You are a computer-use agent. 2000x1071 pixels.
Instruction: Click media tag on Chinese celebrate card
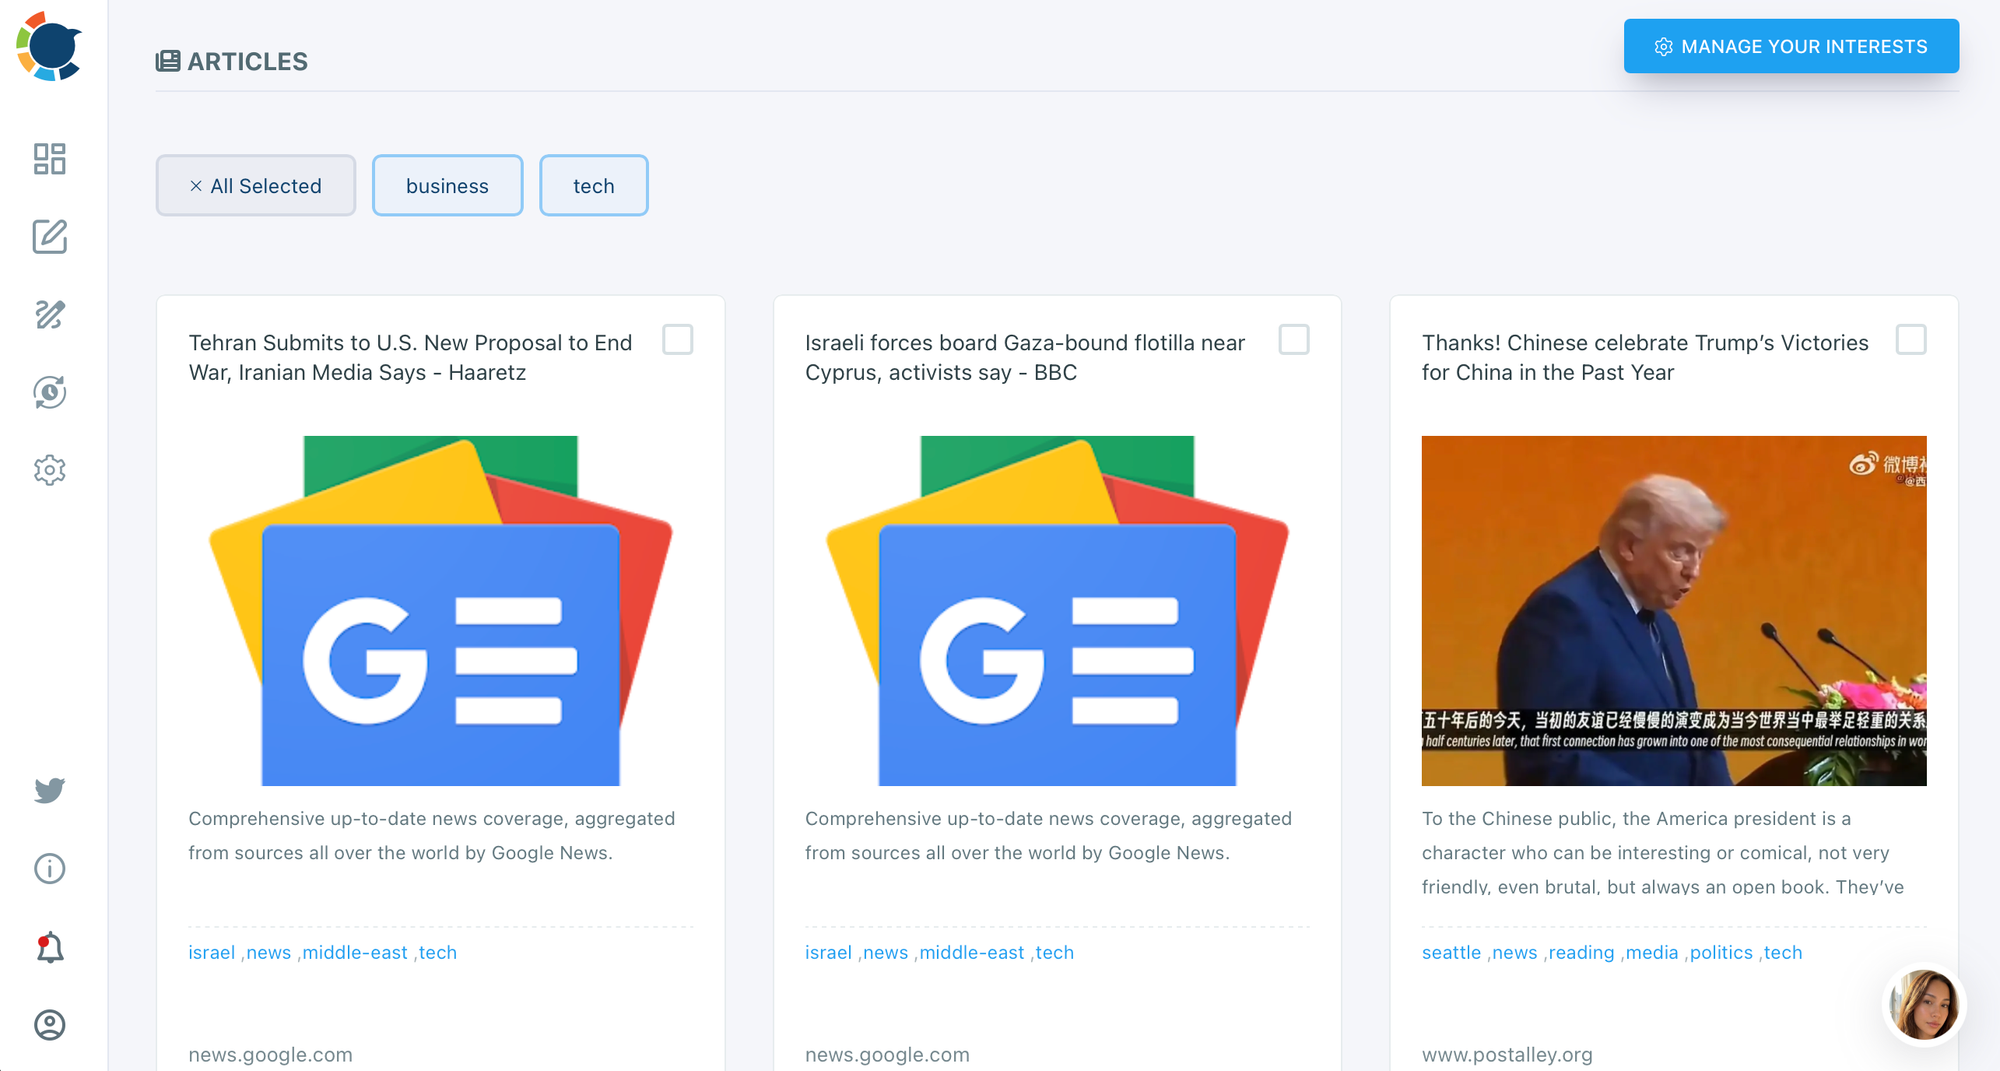tap(1652, 952)
